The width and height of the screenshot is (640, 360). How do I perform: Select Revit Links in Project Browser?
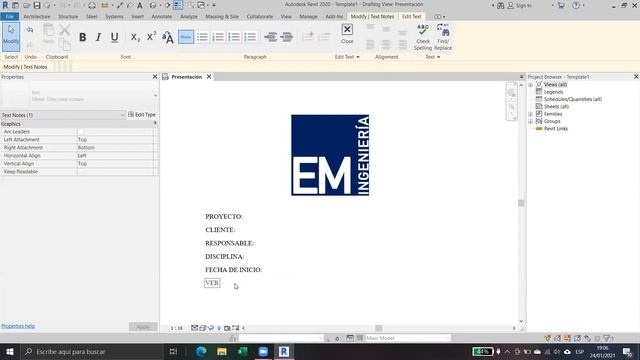[556, 129]
